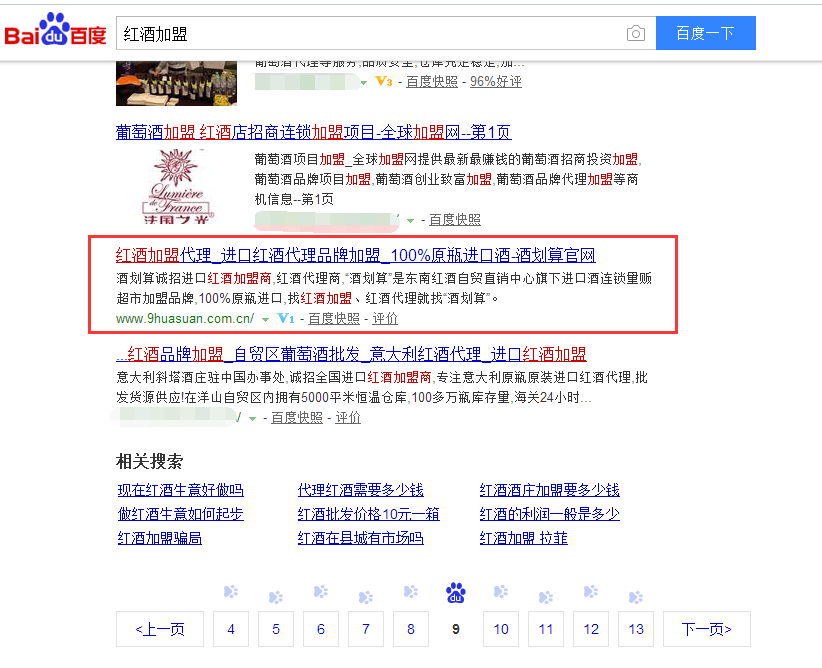
Task: Search related 红酒酒庄加盟要多少钱
Action: tap(549, 490)
